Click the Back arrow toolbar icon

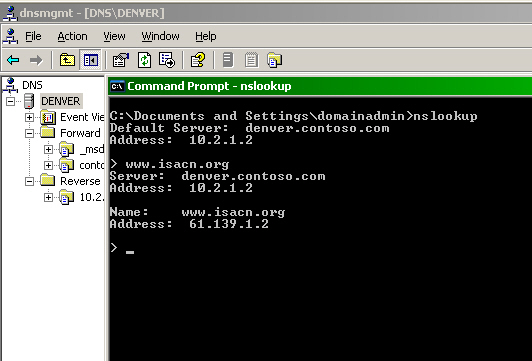(x=13, y=60)
